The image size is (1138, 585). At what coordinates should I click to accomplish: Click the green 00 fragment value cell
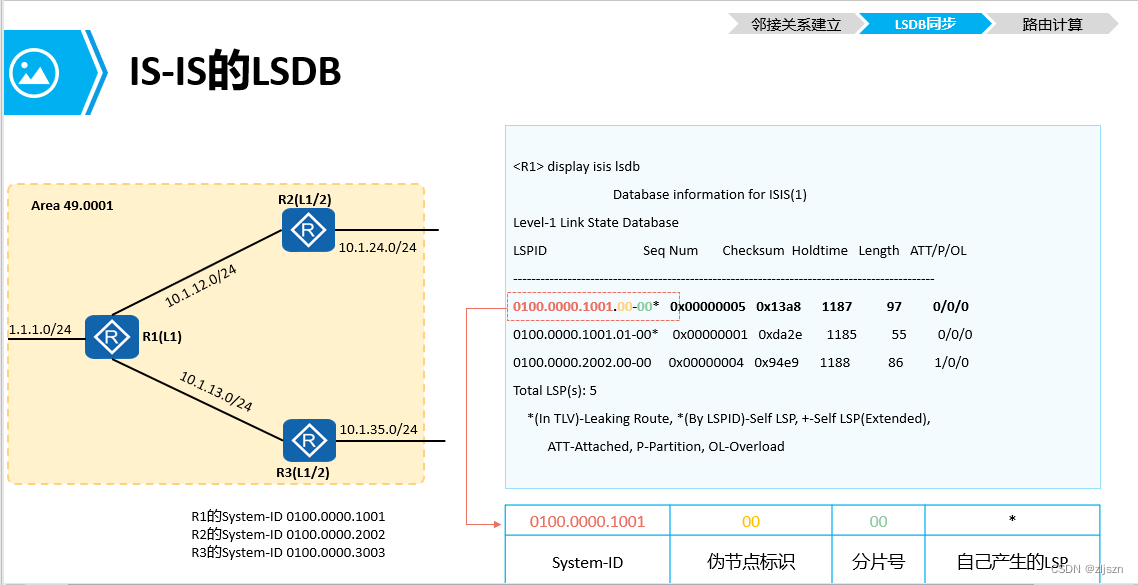coord(878,521)
